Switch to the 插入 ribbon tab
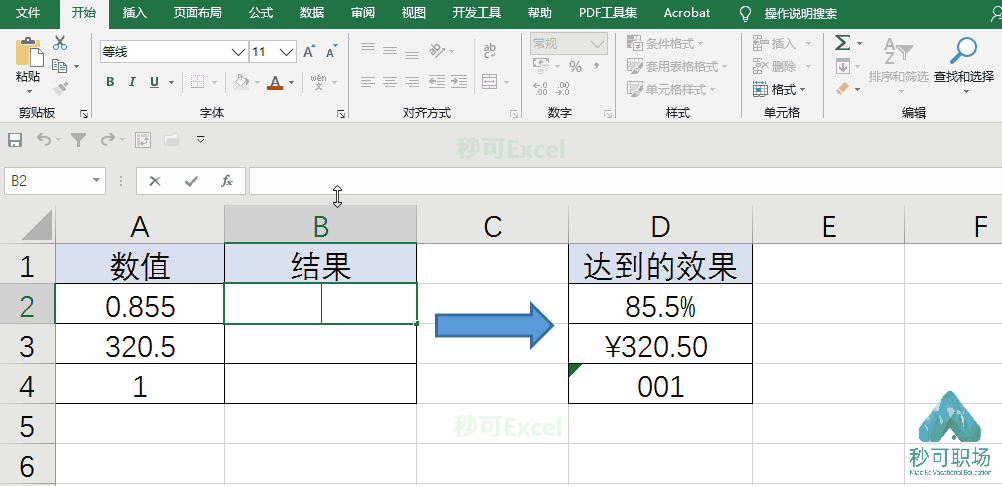1002x486 pixels. [x=134, y=13]
